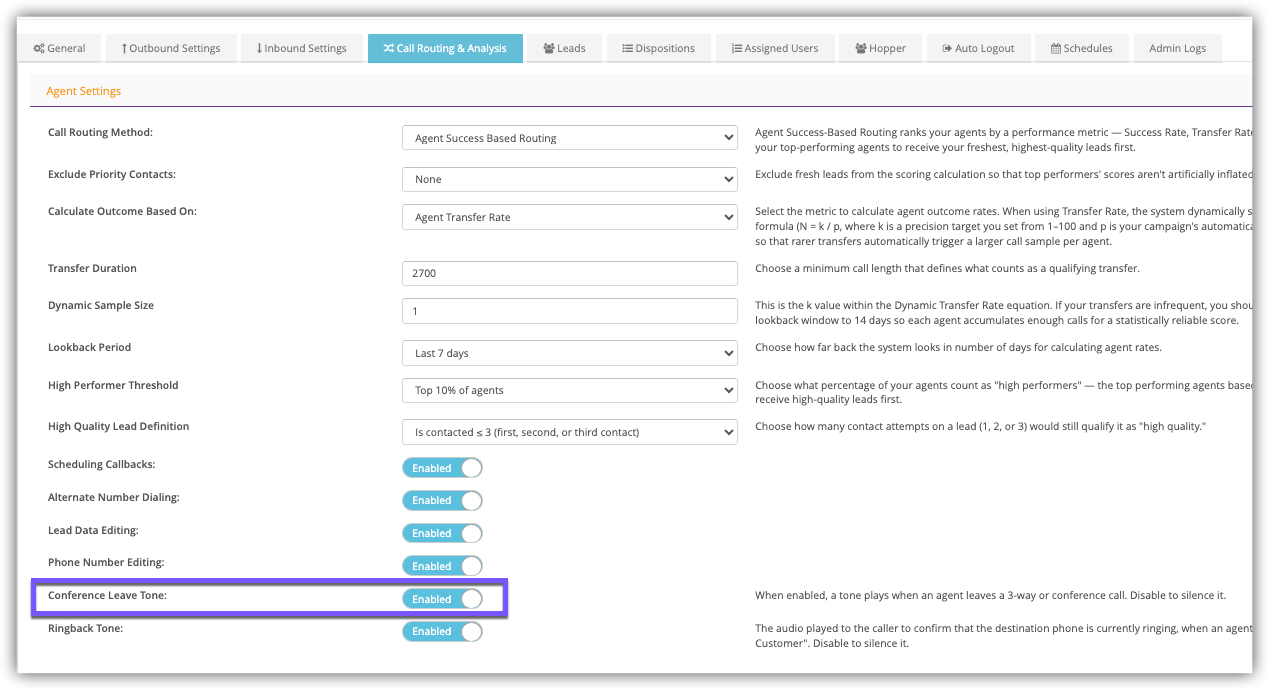Click the Agent Settings section heading
This screenshot has height=690, width=1269.
pos(84,91)
